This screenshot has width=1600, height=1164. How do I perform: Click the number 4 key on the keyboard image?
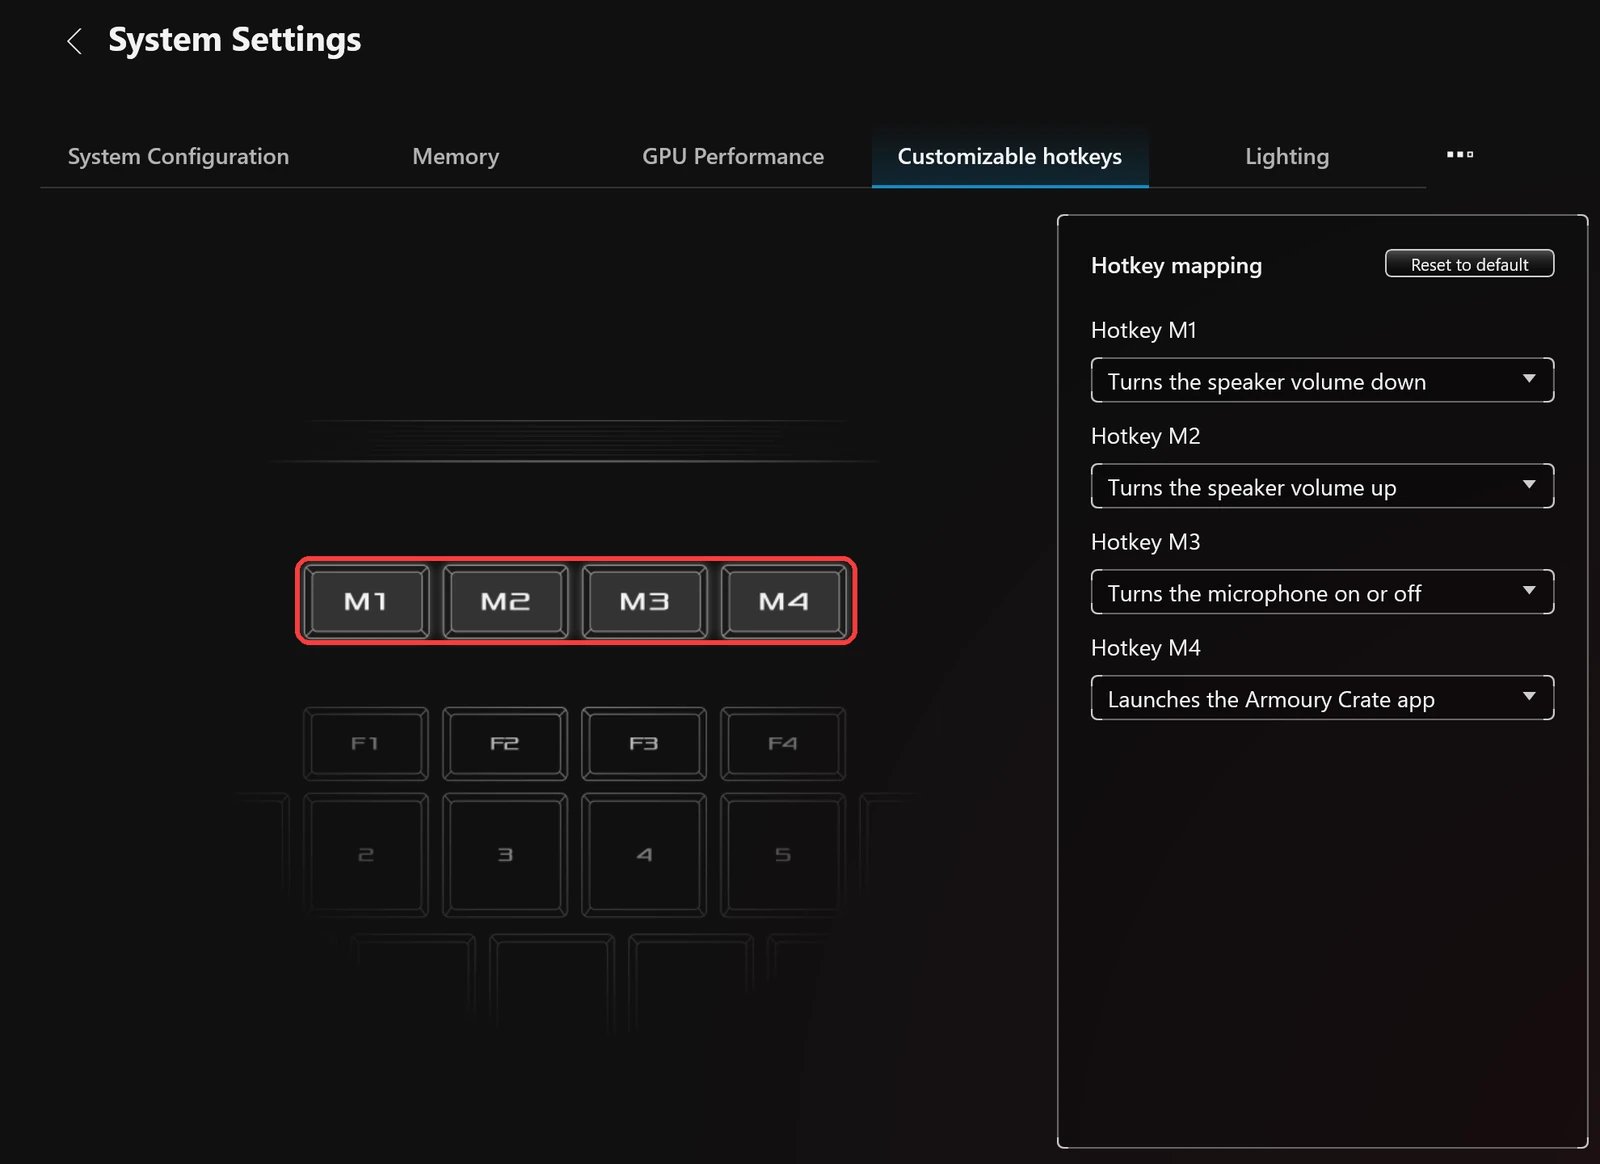click(644, 855)
